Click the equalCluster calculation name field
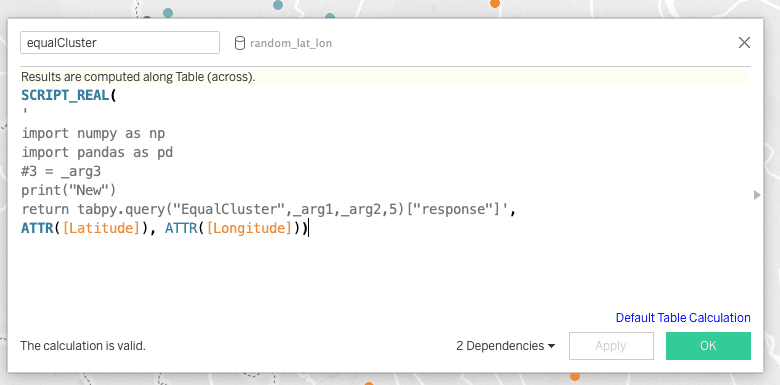The height and width of the screenshot is (385, 780). 120,43
